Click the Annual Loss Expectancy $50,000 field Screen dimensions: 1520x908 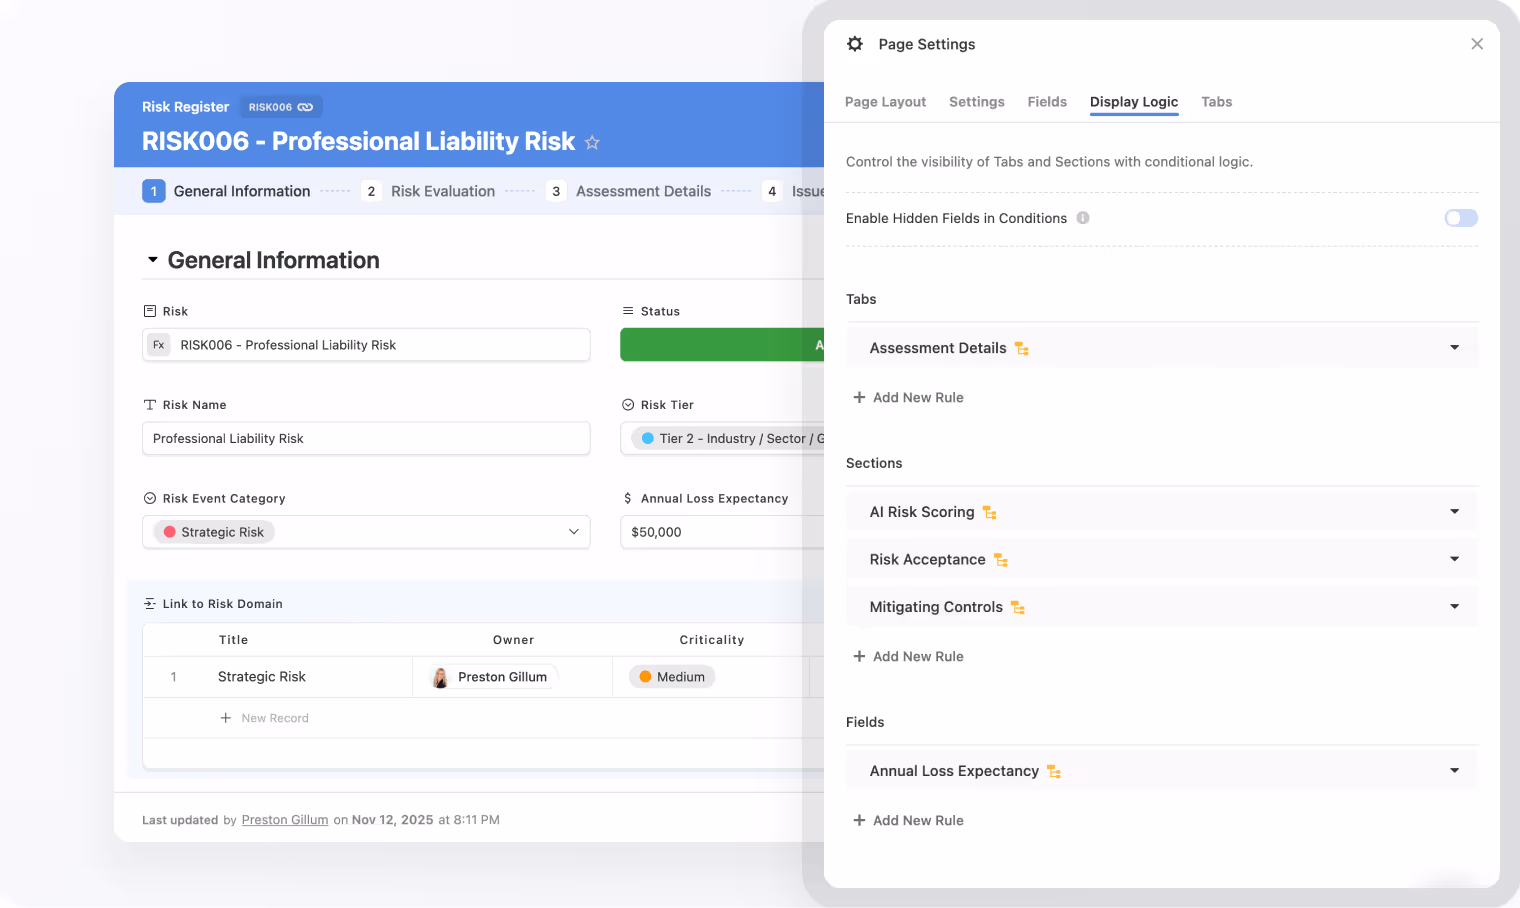point(722,532)
